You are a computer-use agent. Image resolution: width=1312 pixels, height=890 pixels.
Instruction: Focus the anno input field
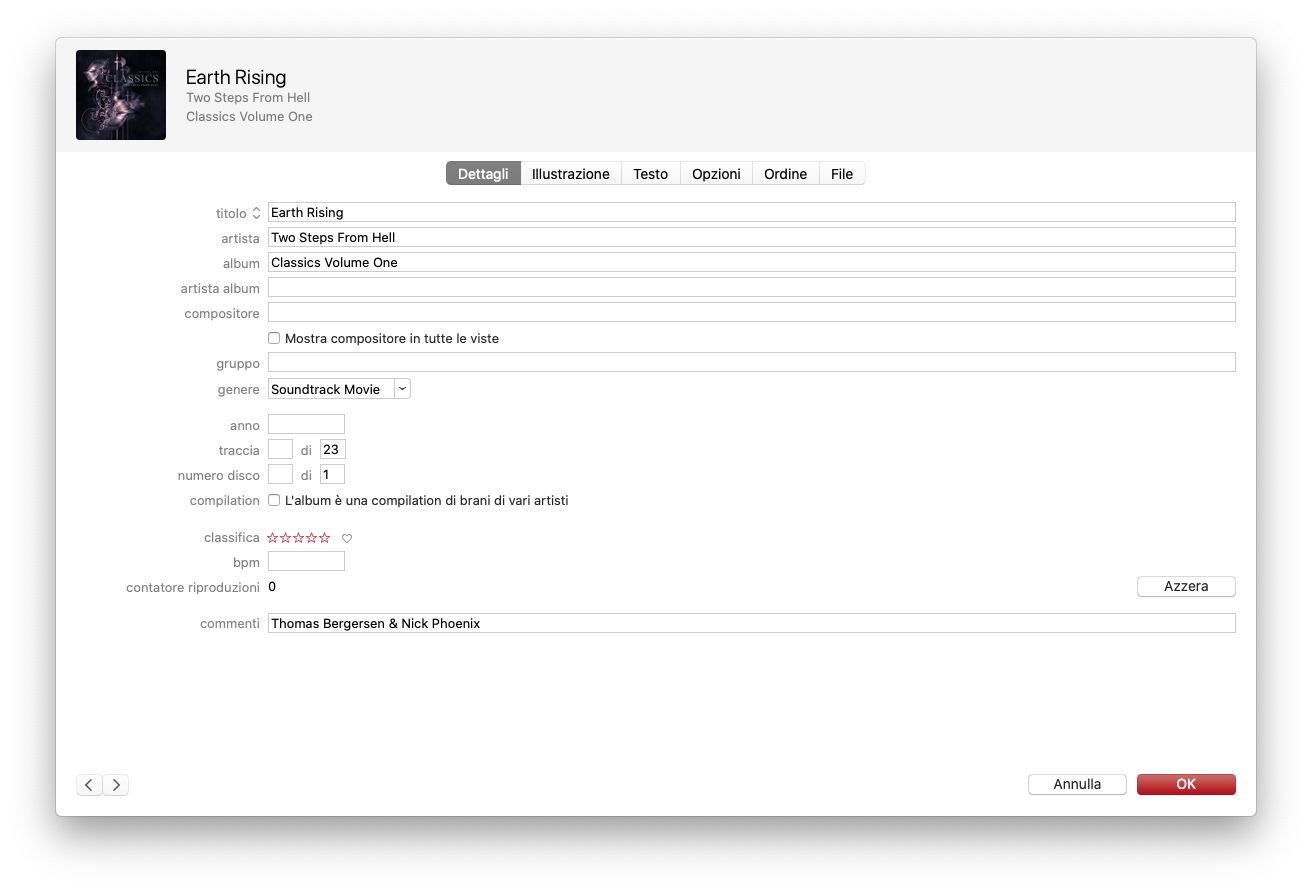pos(306,425)
